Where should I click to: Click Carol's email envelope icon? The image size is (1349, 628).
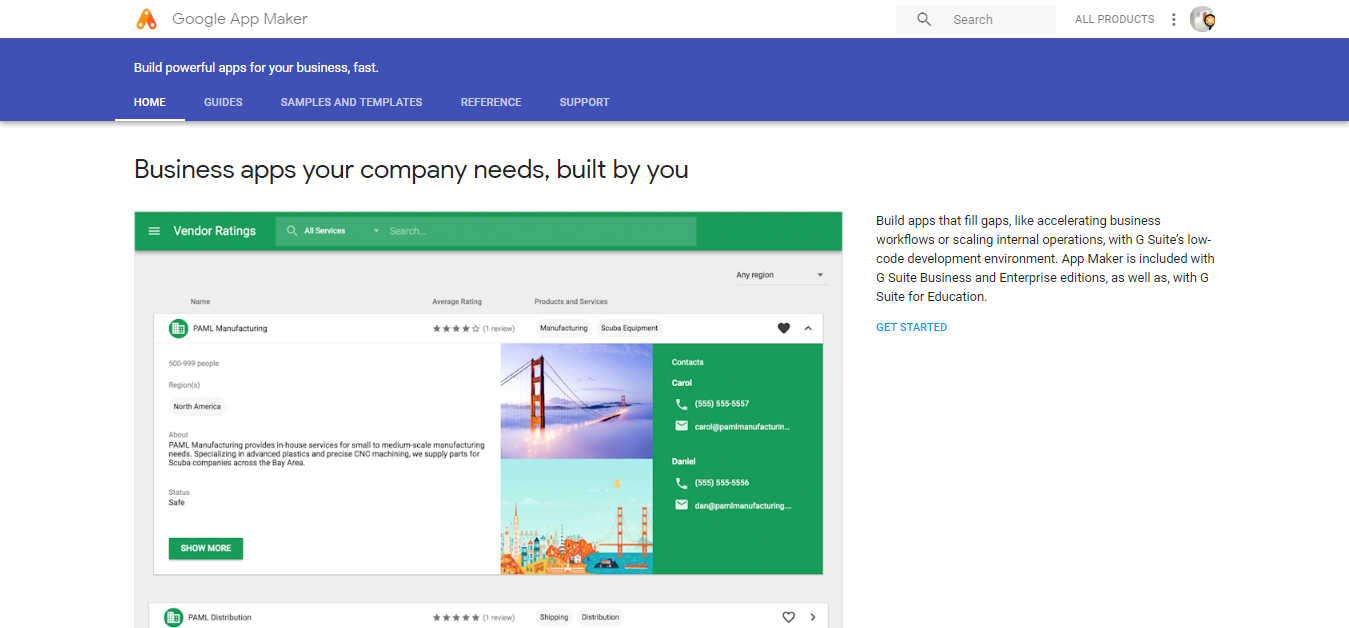(681, 426)
